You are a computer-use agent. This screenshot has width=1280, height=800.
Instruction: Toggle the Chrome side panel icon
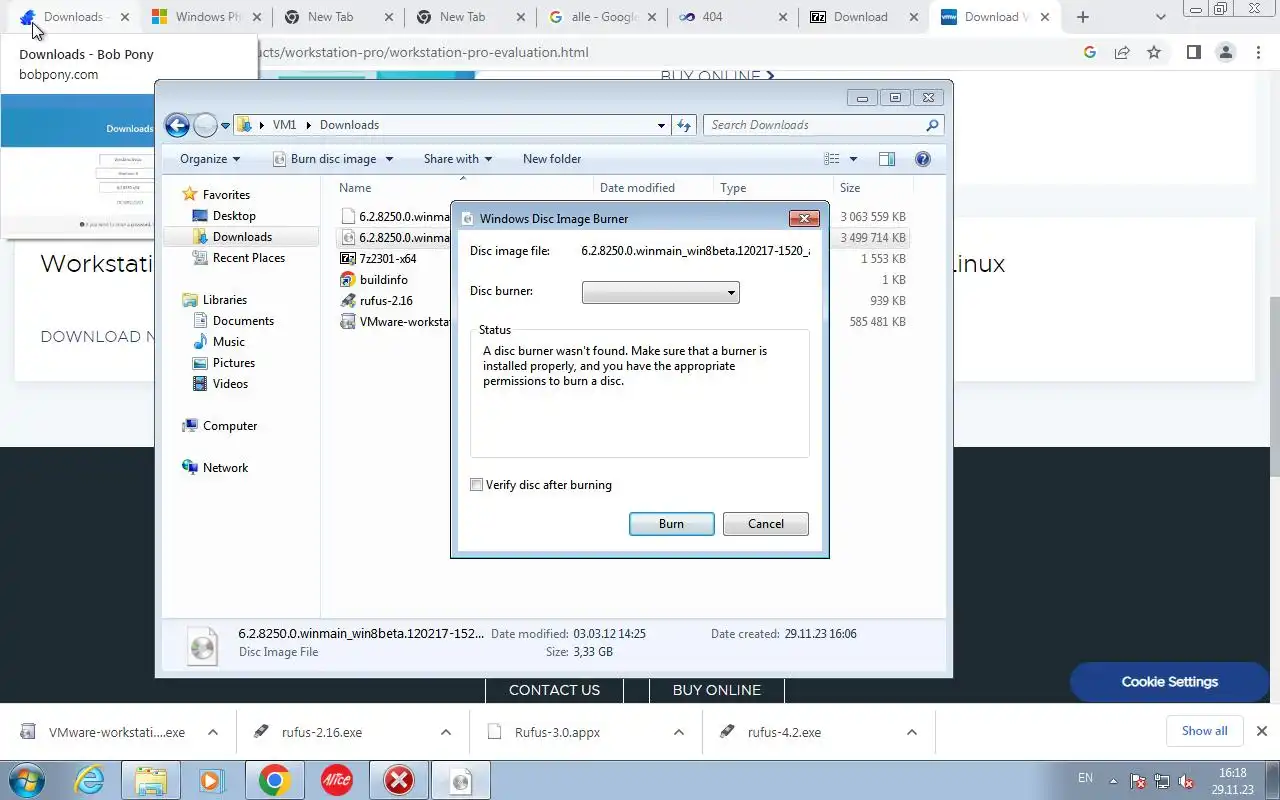coord(1193,53)
